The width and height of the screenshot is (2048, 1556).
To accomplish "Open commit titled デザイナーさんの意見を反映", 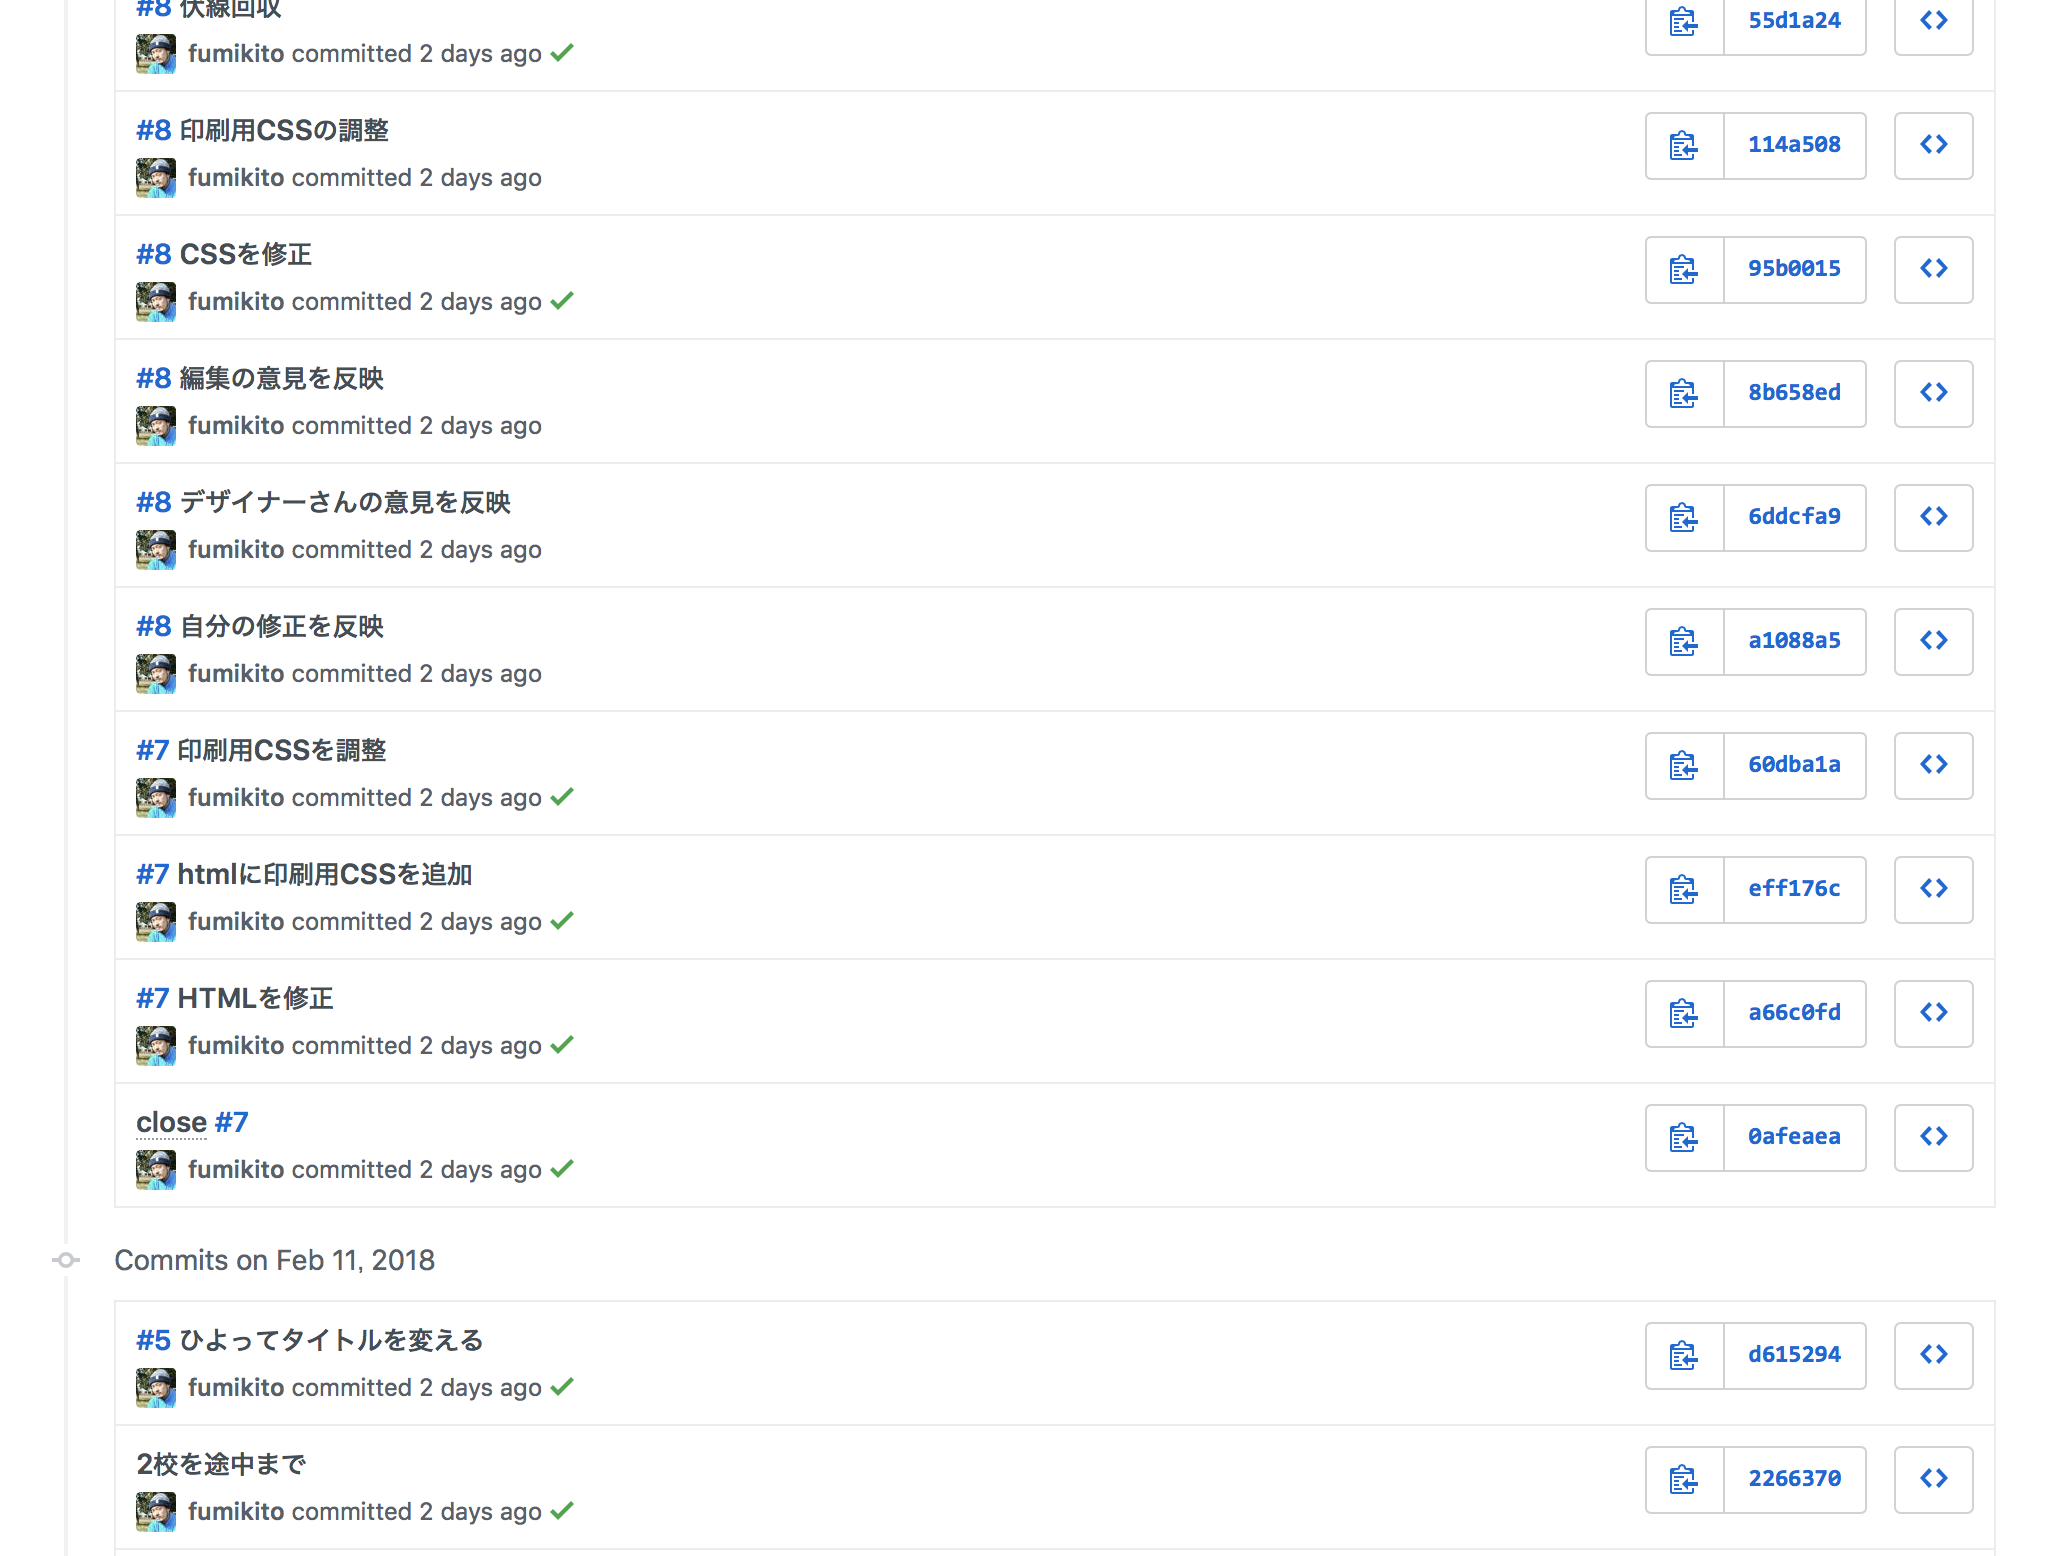I will pos(345,503).
